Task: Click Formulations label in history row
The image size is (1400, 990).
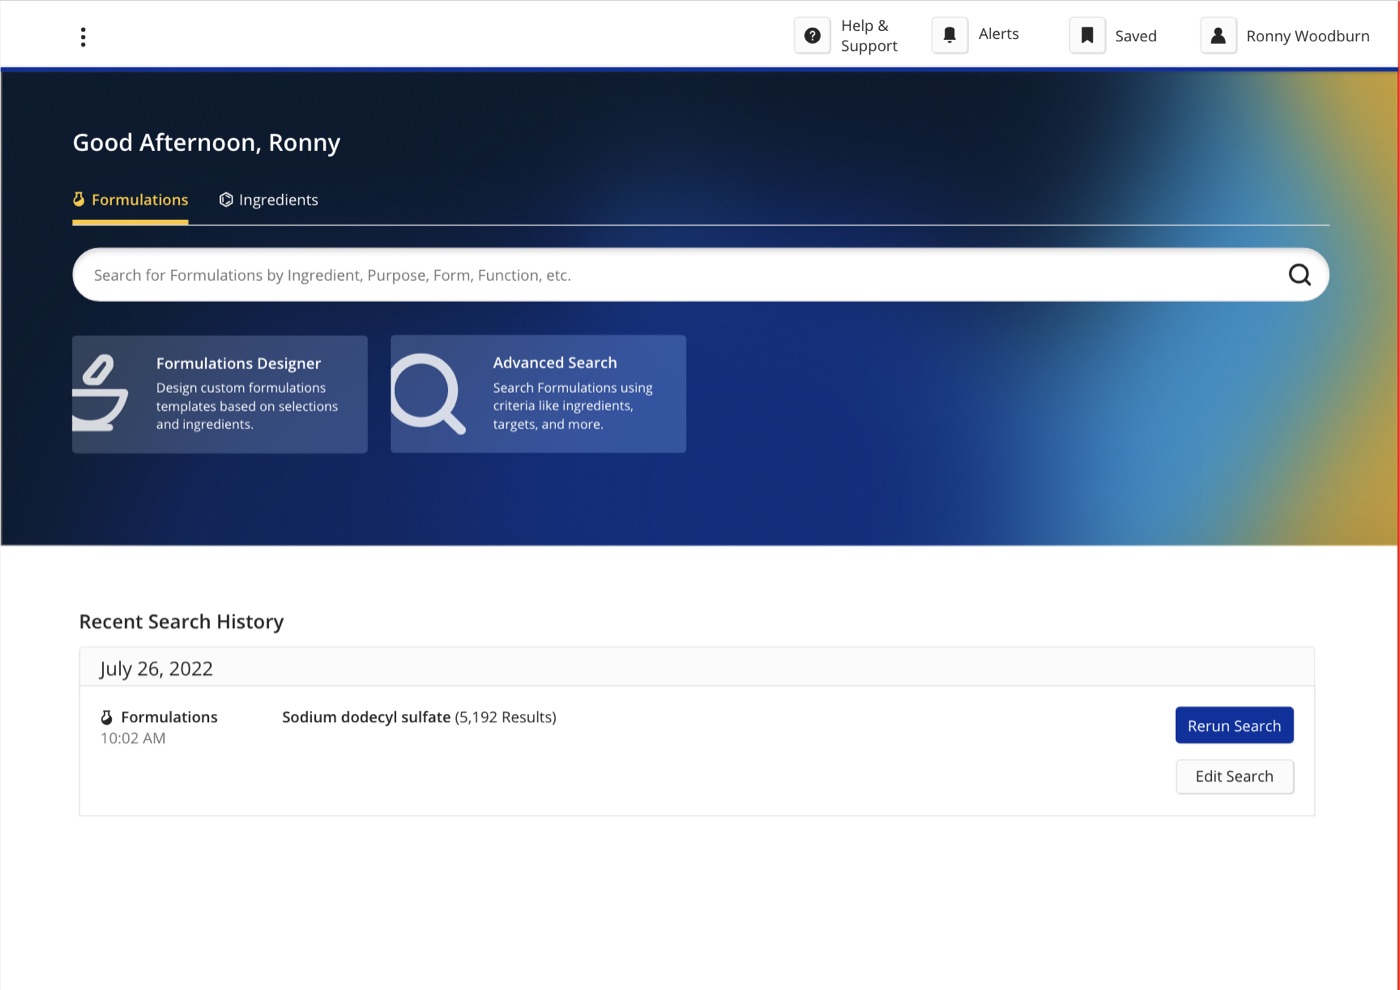Action: tap(169, 717)
